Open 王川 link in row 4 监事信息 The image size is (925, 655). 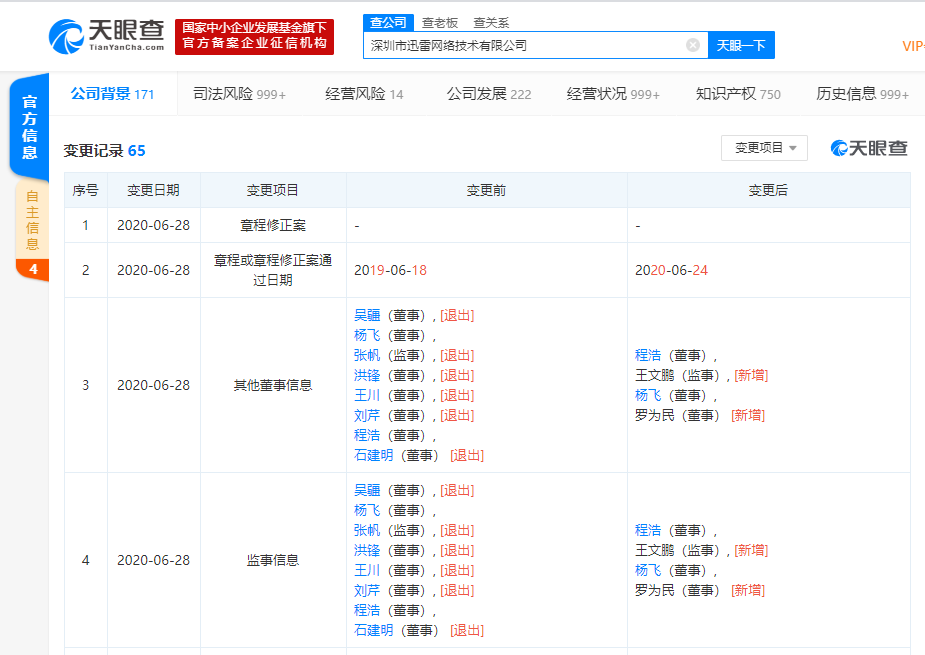point(367,571)
